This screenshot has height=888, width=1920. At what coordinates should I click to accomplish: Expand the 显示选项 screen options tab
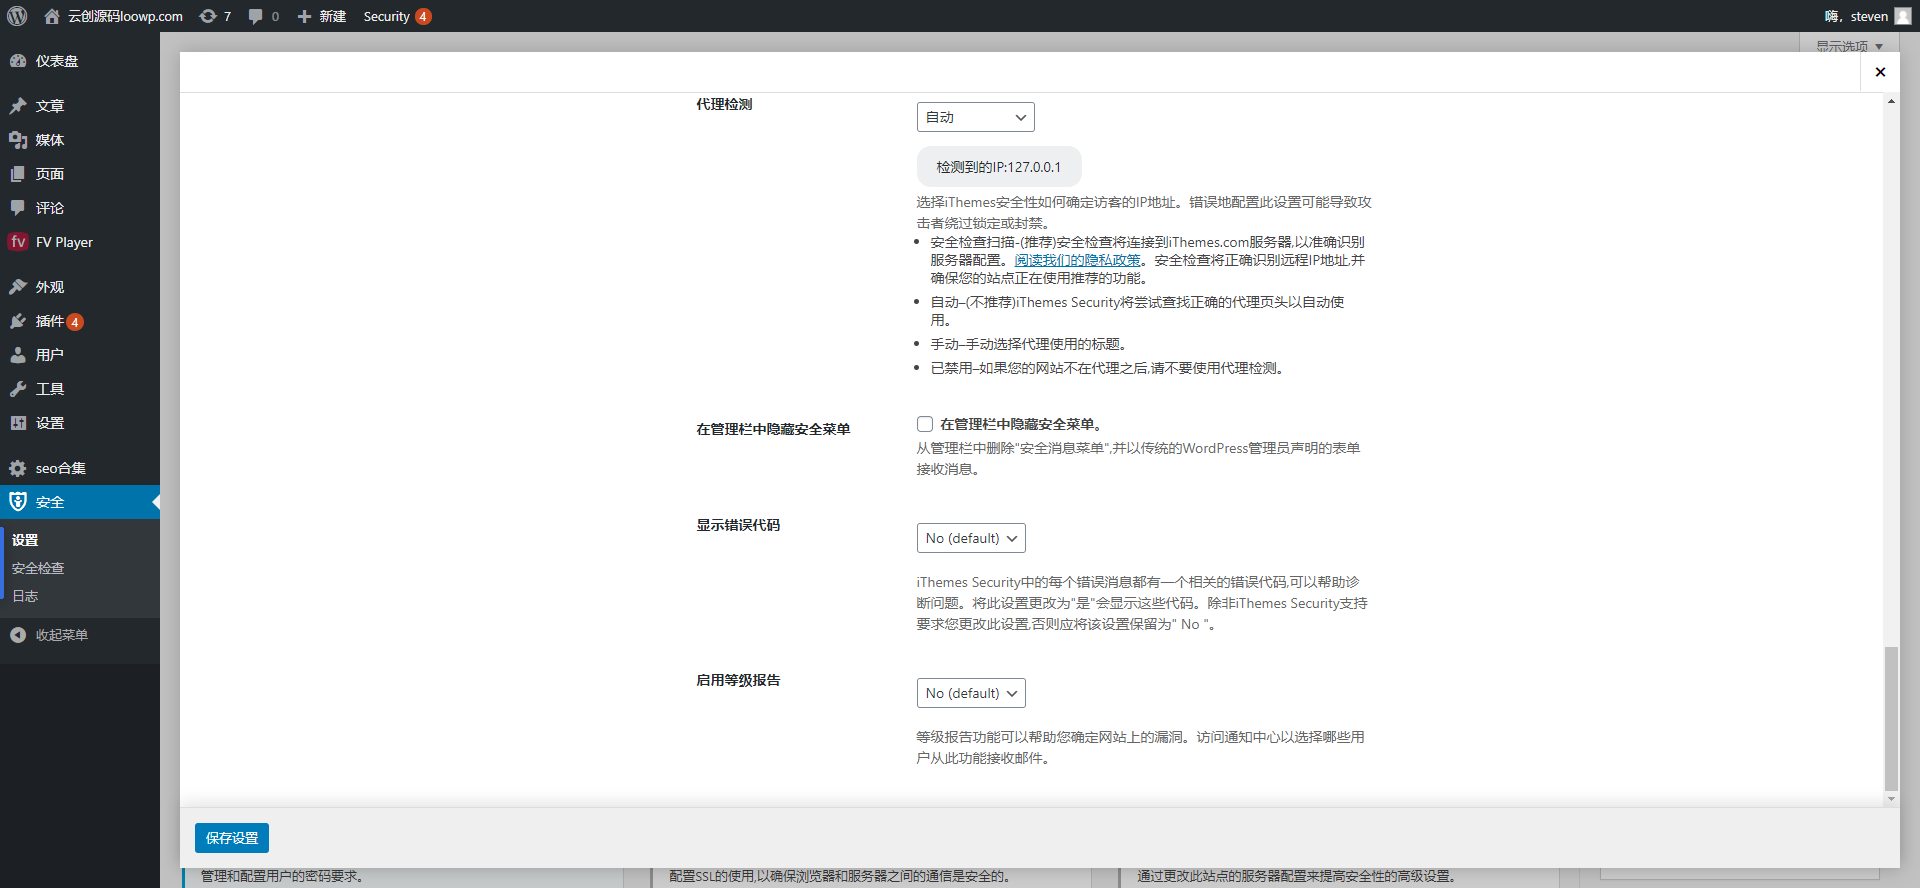coord(1849,46)
